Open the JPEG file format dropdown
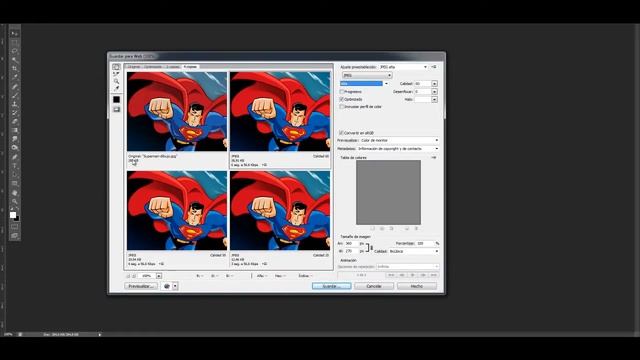The width and height of the screenshot is (640, 360). pos(367,75)
